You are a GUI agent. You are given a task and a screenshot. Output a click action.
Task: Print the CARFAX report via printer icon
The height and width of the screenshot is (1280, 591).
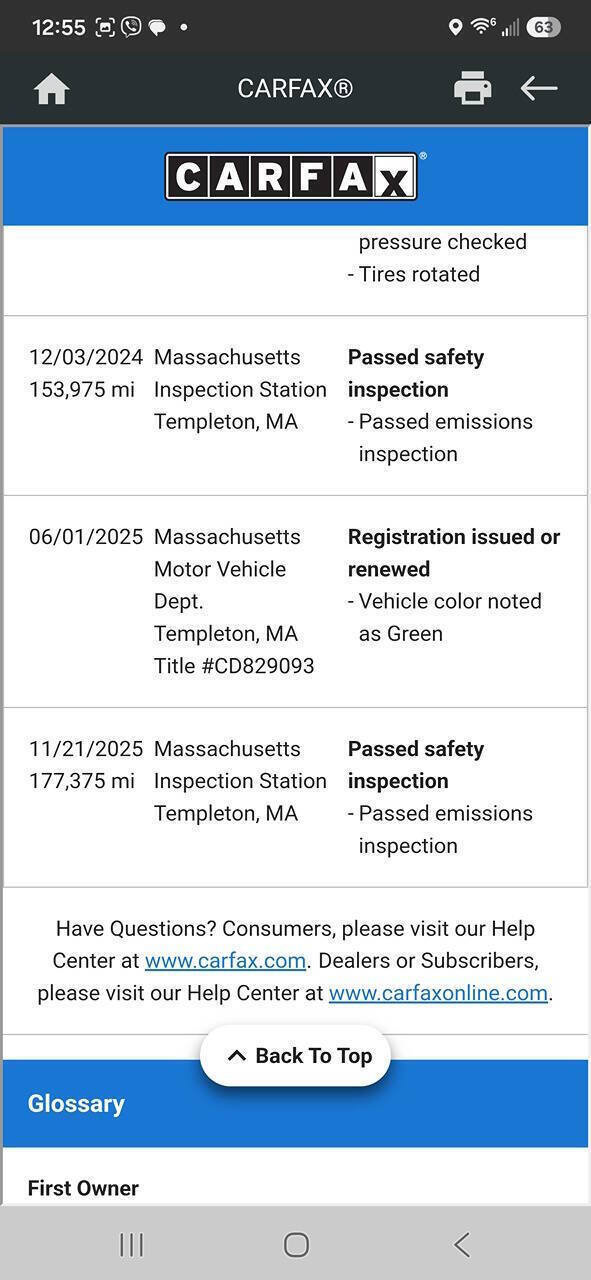[x=472, y=88]
